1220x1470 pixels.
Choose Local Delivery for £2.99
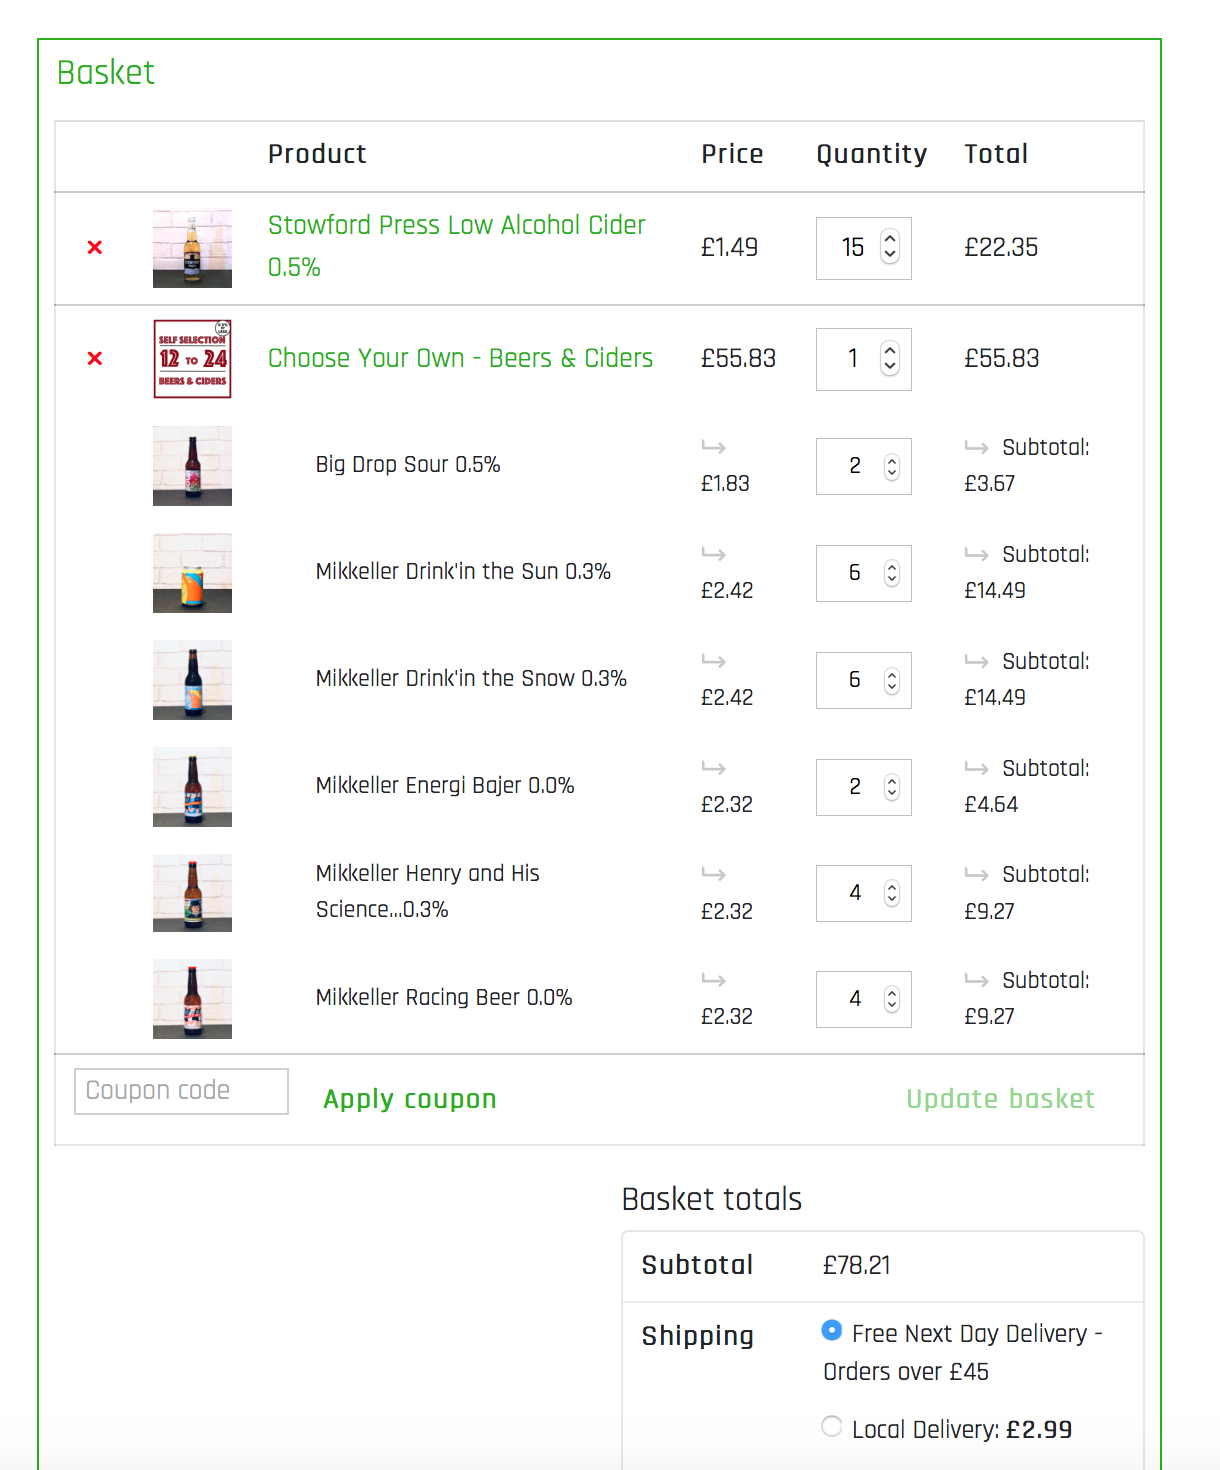point(831,1428)
